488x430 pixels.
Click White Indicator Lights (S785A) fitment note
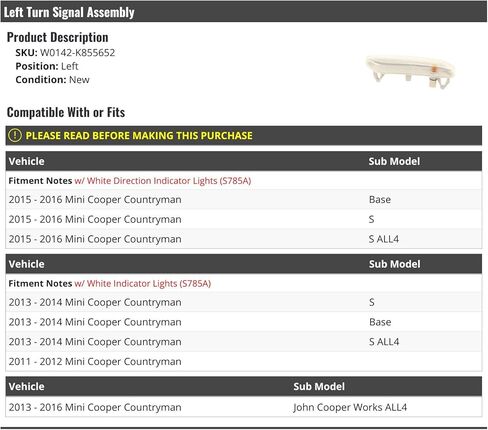click(x=143, y=284)
